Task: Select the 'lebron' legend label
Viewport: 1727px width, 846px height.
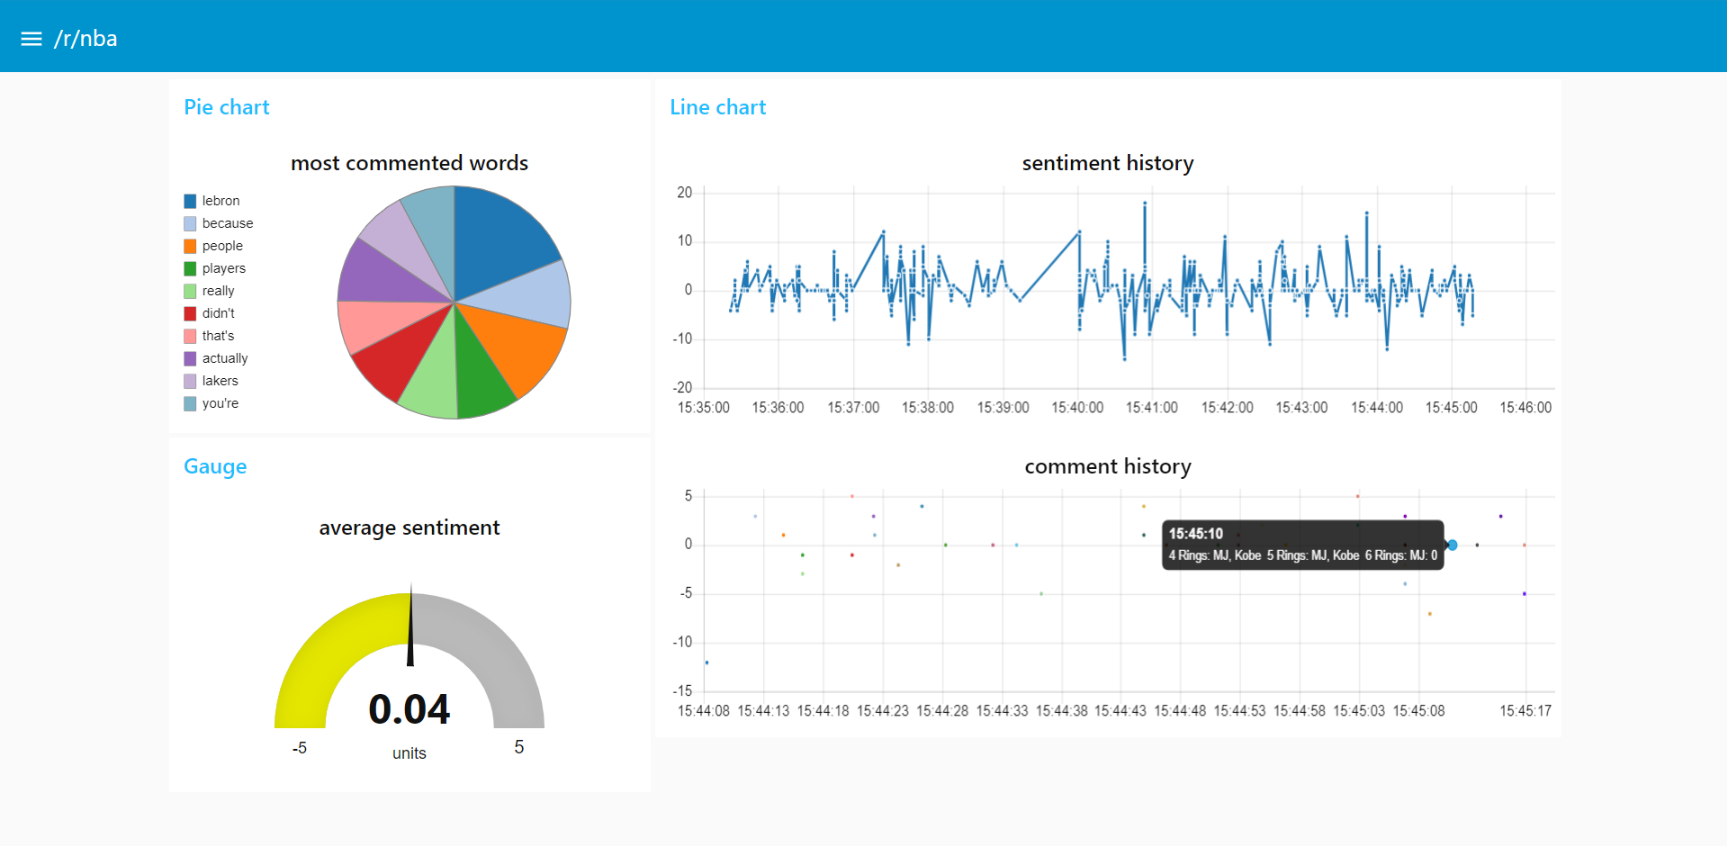Action: click(221, 201)
